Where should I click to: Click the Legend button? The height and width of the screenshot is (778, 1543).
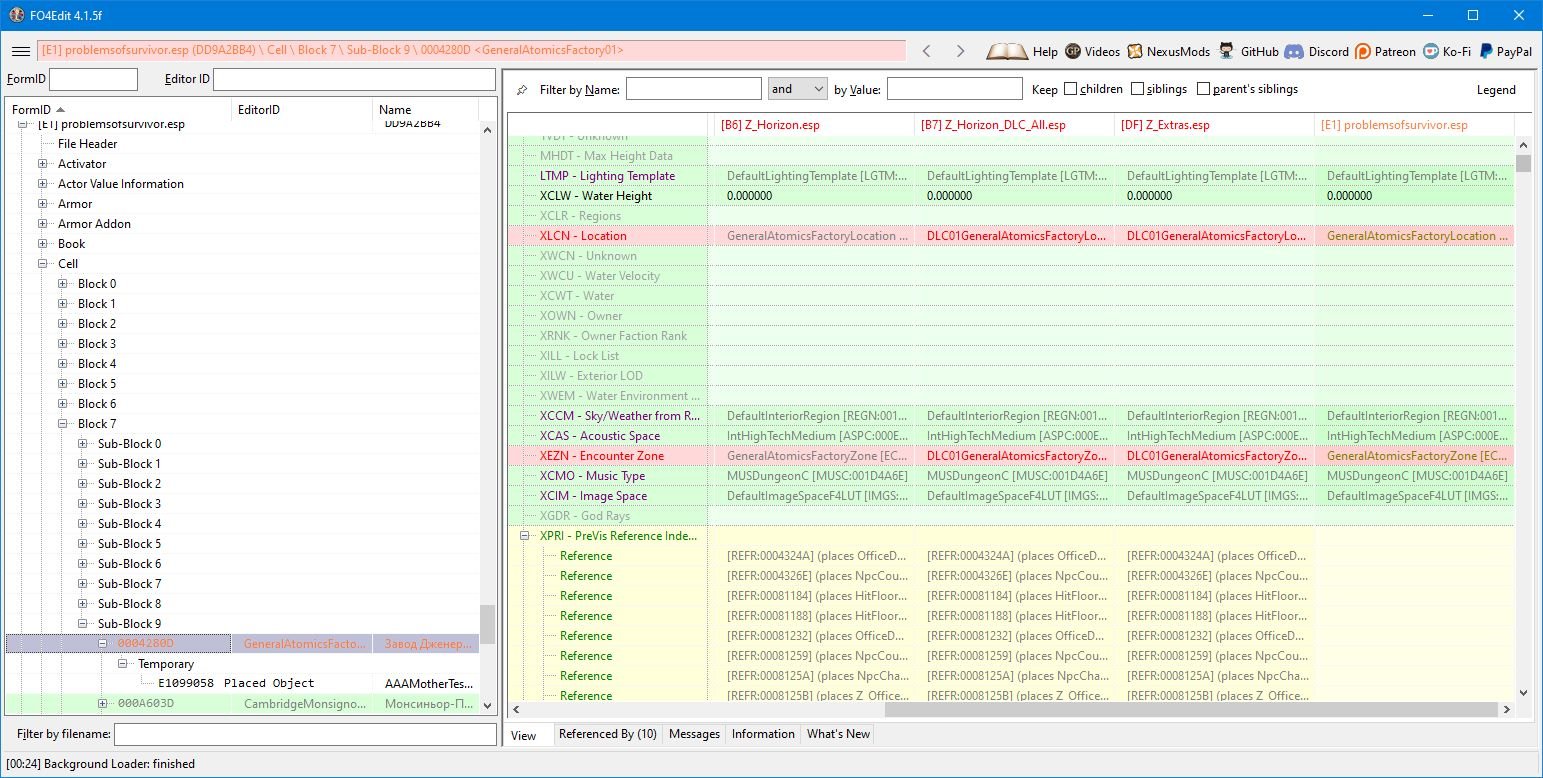[1496, 90]
